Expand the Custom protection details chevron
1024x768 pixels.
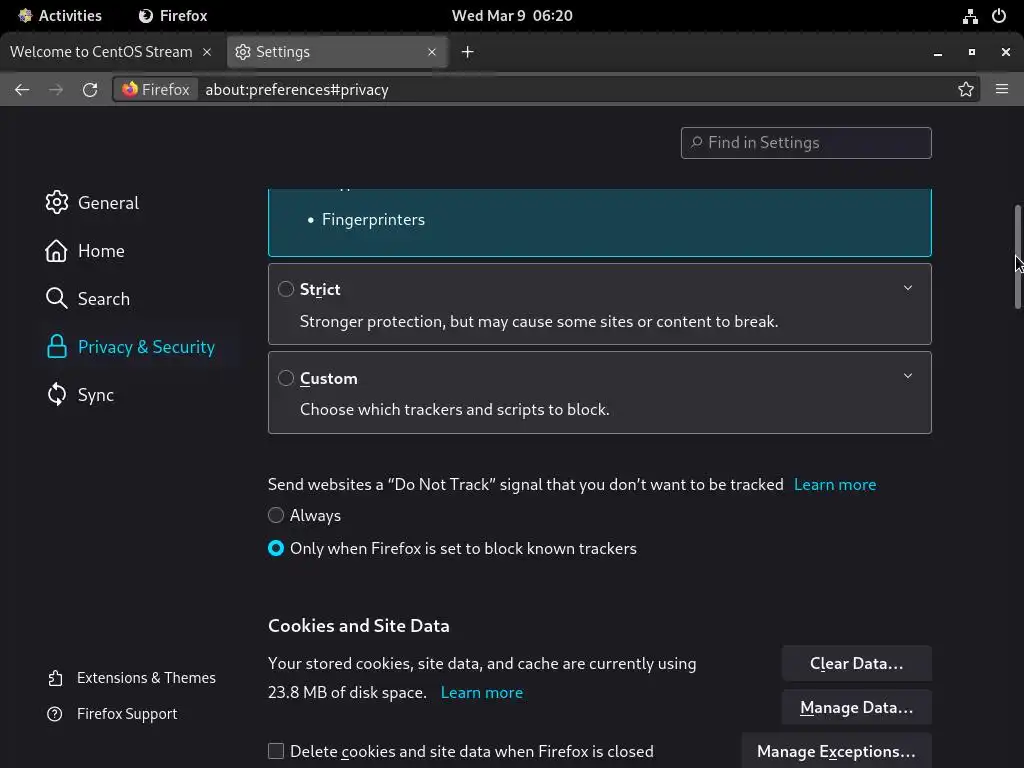click(x=908, y=376)
